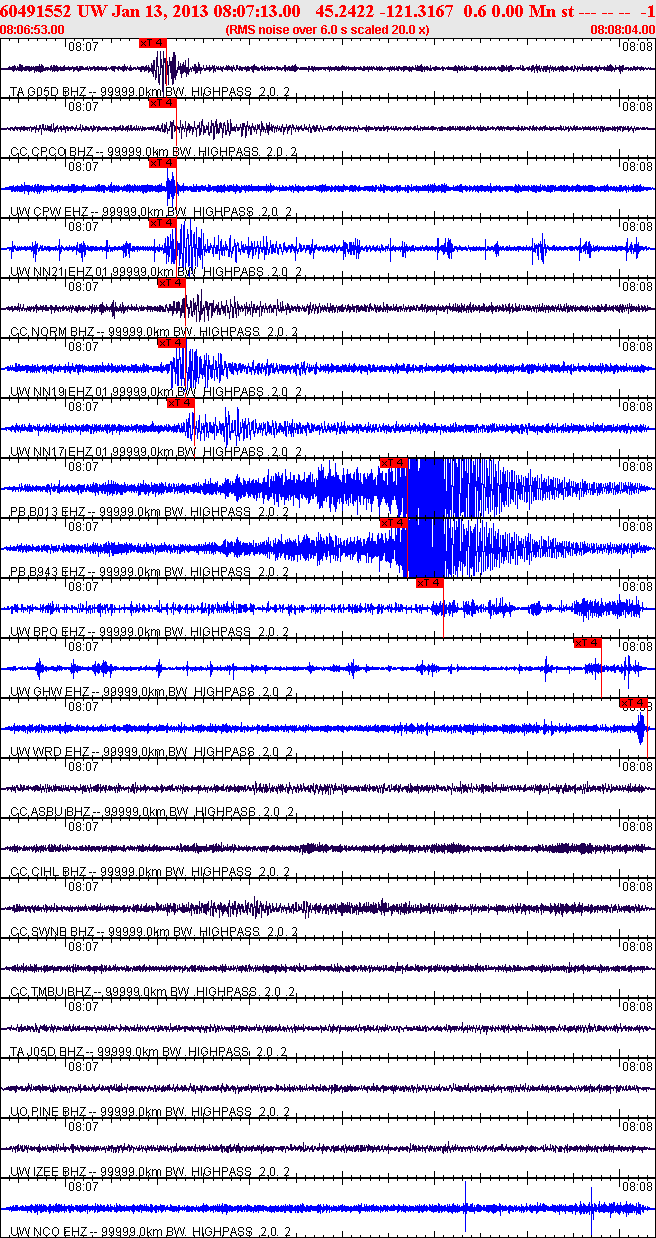Screen dimensions: 656x1238
Task: Click the end time 08:08:04.00
Action: (623, 30)
